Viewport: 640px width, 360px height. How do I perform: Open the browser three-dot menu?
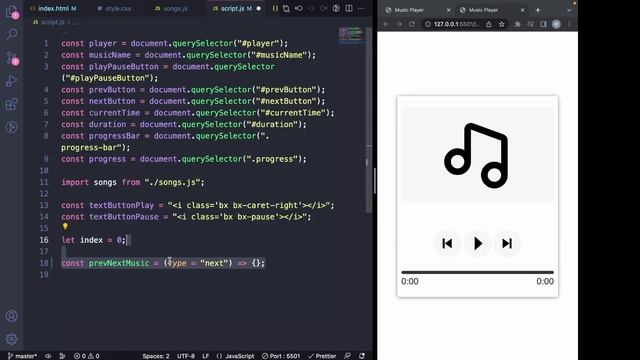click(x=569, y=24)
